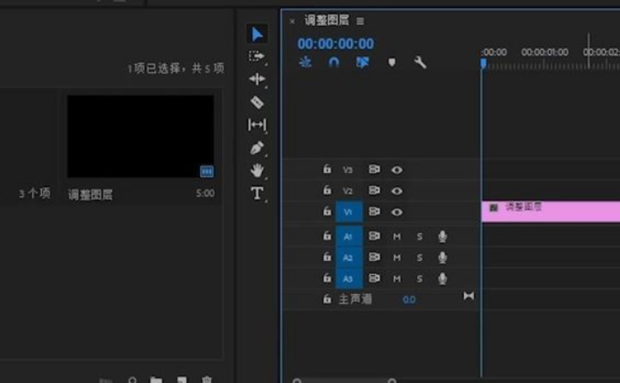This screenshot has width=620, height=383.
Task: Toggle V1 track targeting
Action: (349, 212)
